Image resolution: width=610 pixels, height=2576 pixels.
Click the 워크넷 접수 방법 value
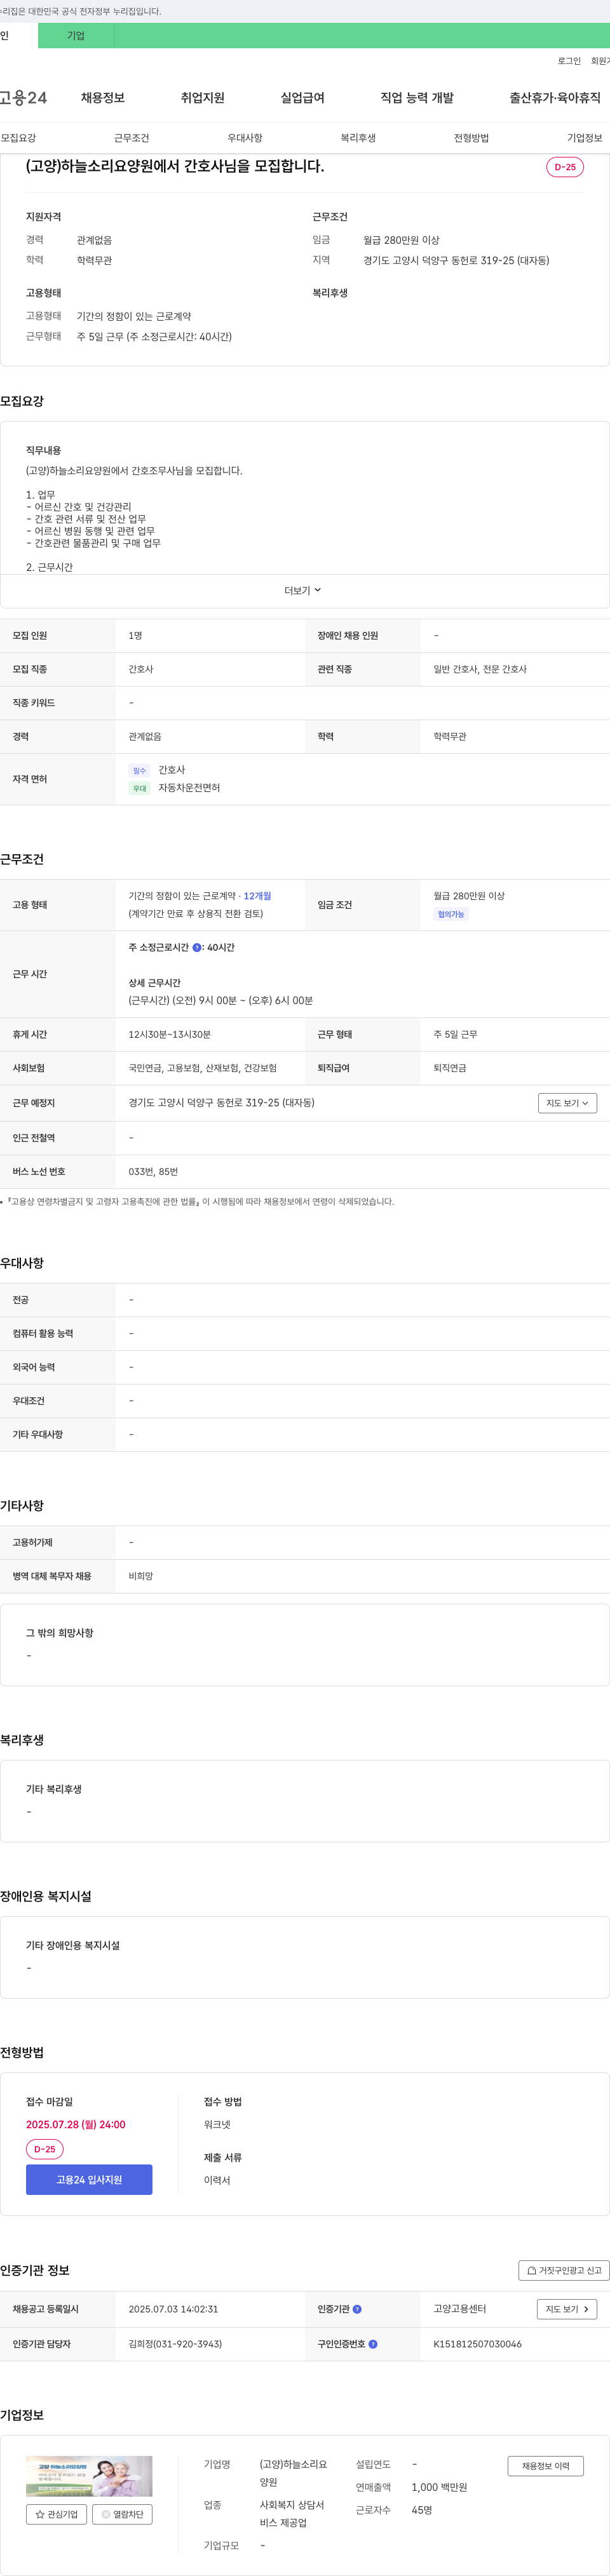(217, 2124)
